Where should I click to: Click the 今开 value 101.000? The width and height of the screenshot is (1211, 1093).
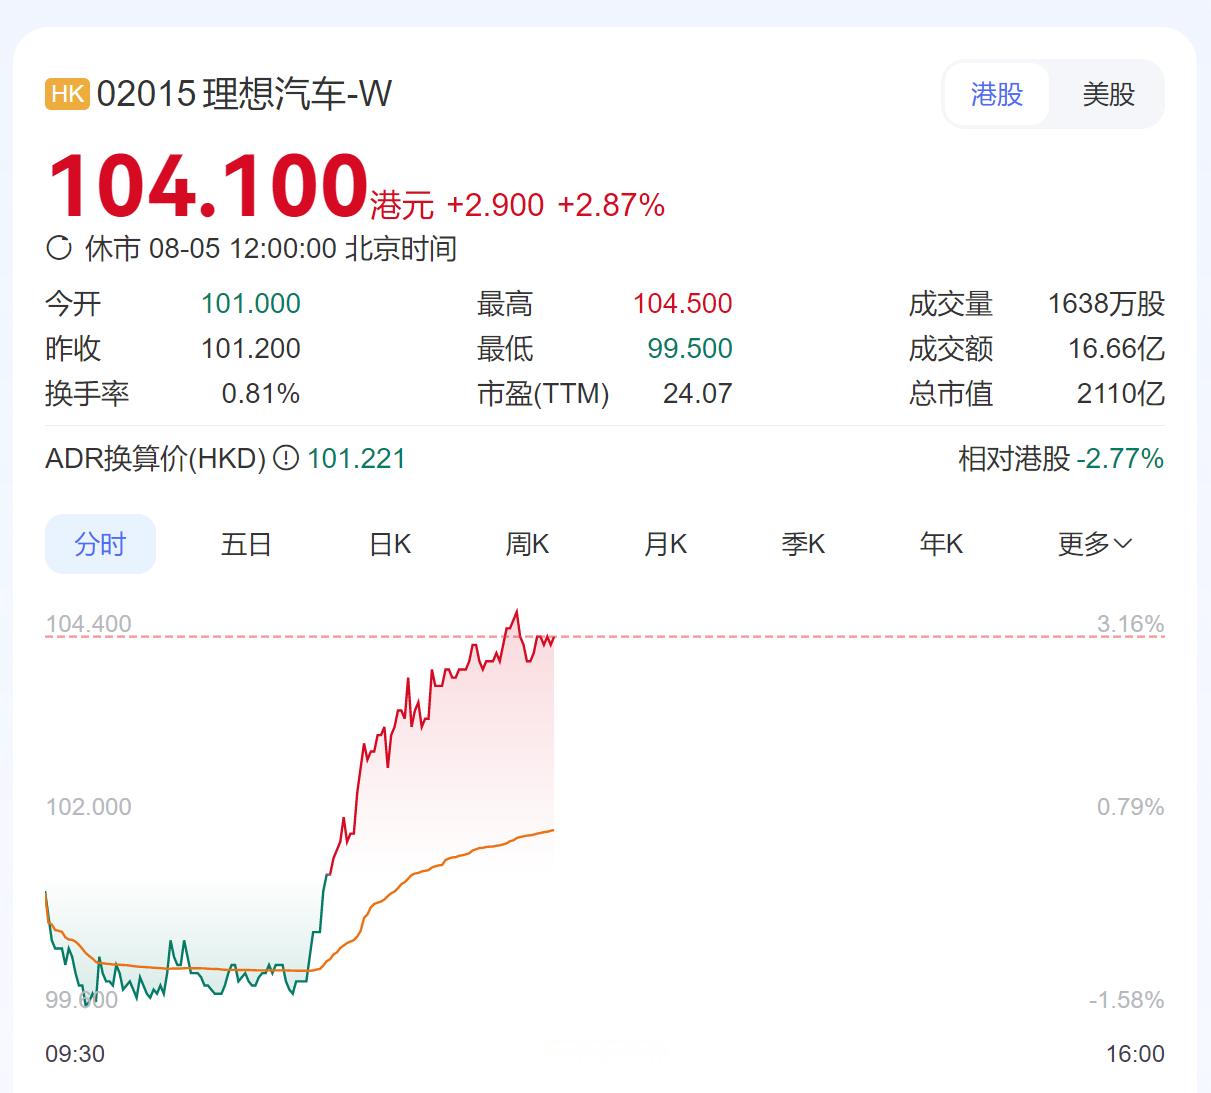tap(251, 304)
